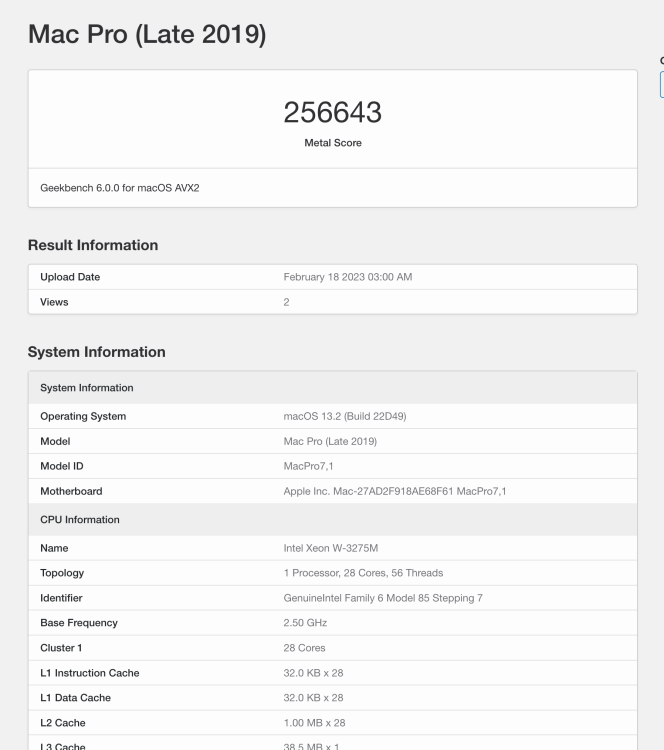Click the Motherboard value Apple Inc. Mac-27AD2F918AE68F61

[x=395, y=491]
